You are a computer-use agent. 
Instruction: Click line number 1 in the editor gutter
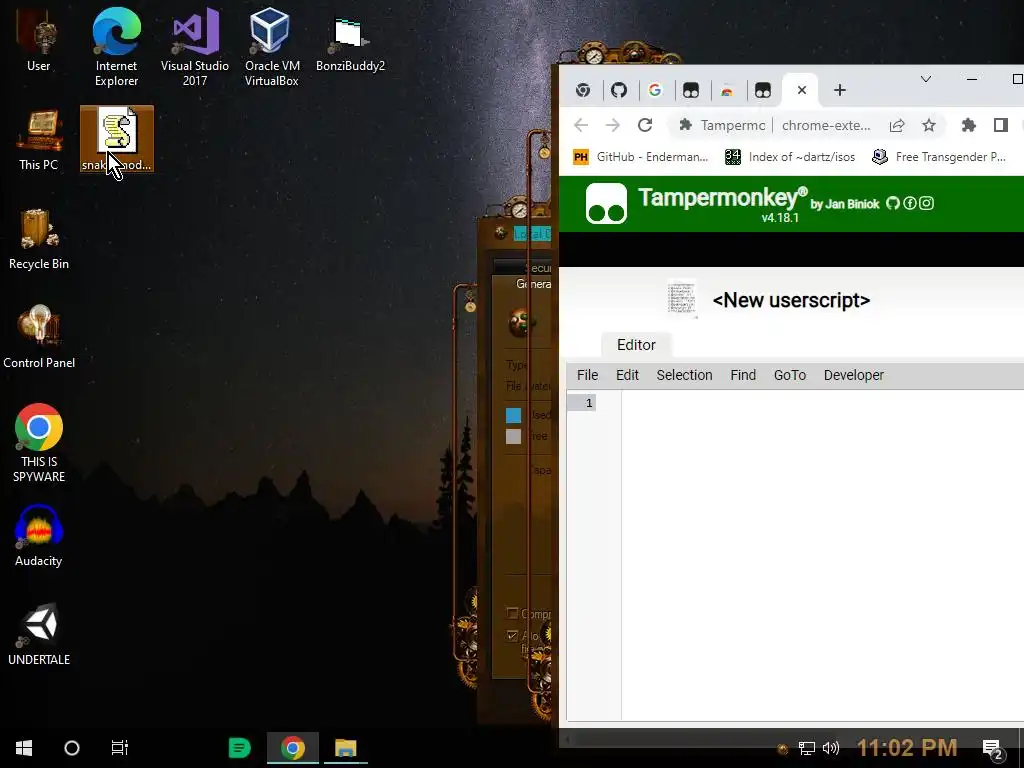588,403
